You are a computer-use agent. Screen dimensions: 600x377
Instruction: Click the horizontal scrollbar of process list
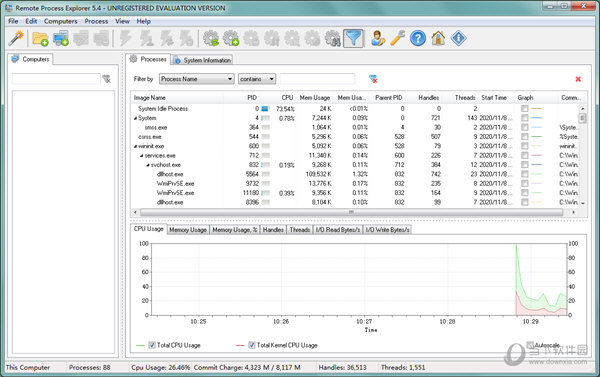[351, 212]
